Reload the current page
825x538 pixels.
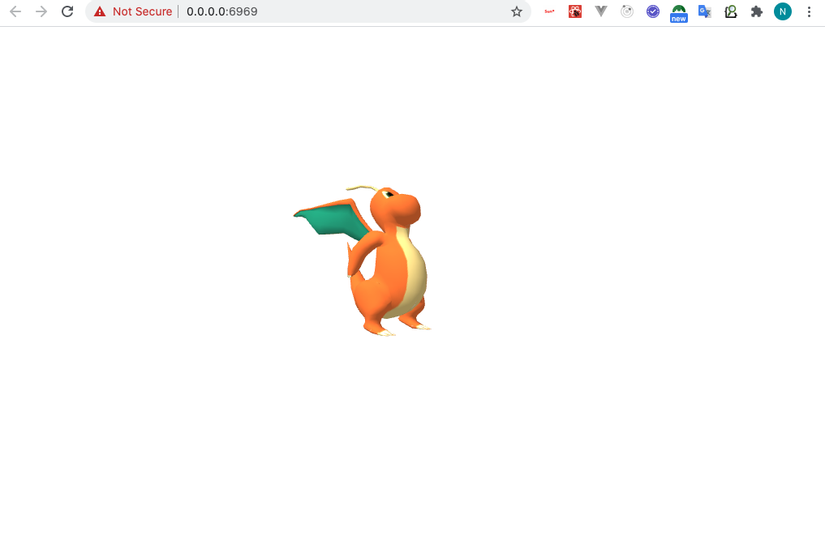pyautogui.click(x=67, y=12)
